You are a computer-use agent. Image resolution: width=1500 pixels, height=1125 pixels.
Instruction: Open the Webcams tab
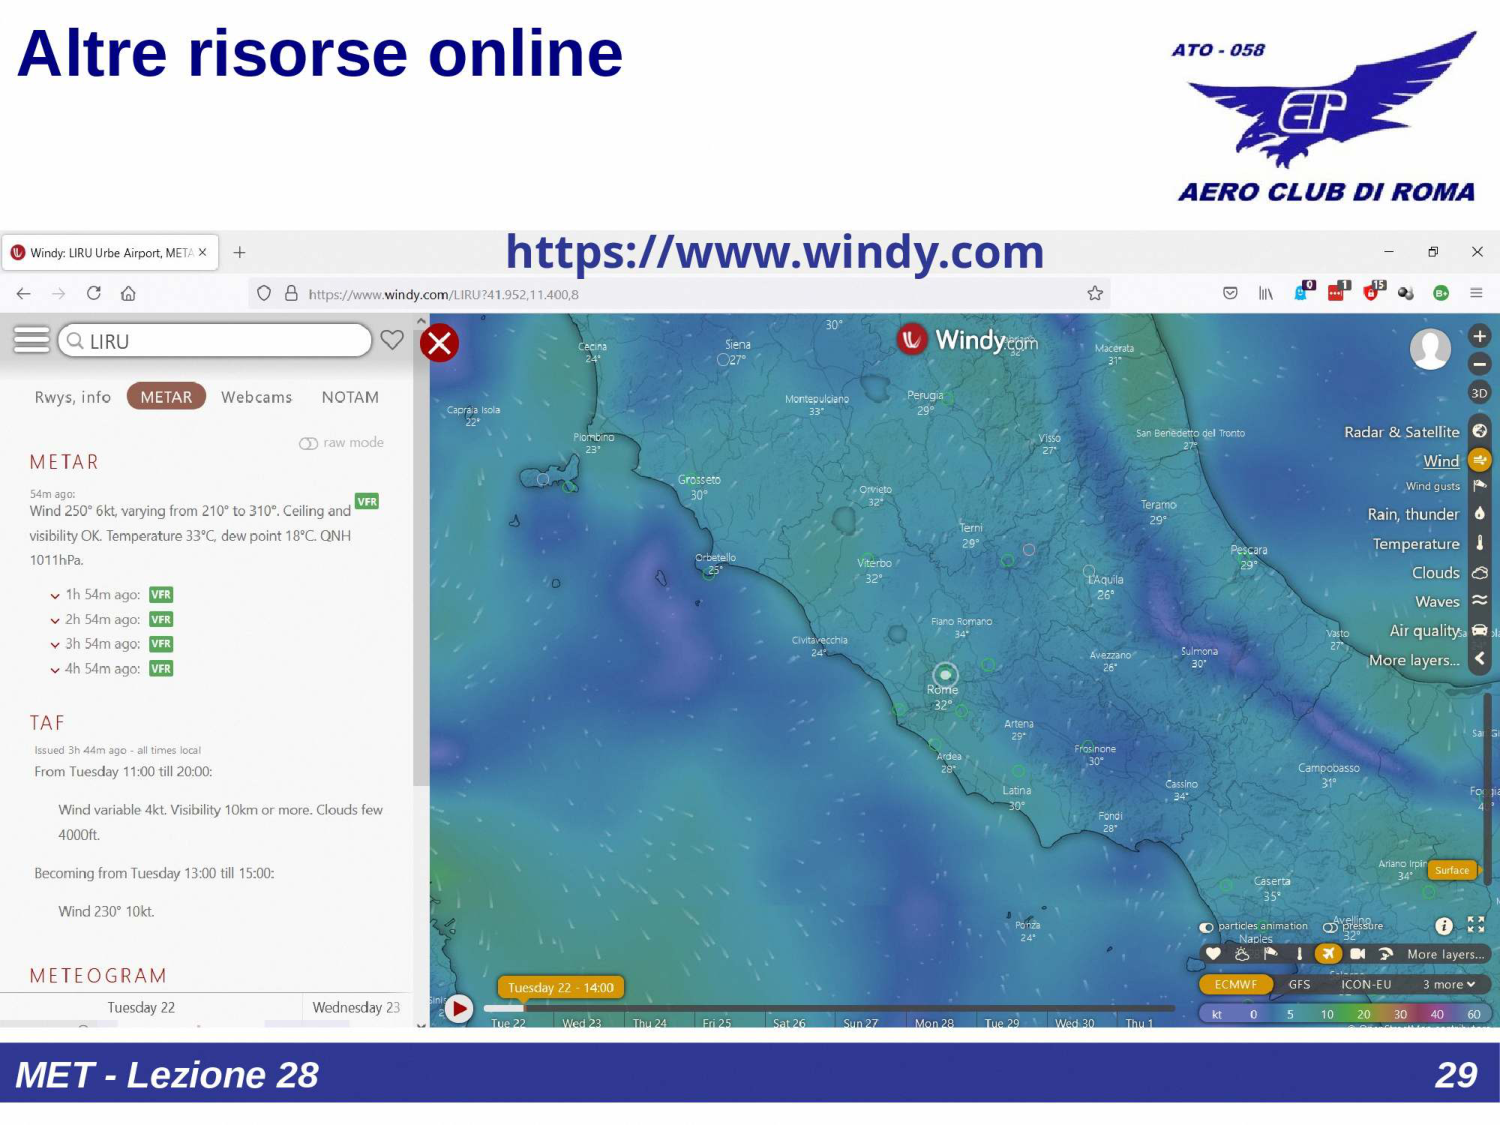coord(257,397)
